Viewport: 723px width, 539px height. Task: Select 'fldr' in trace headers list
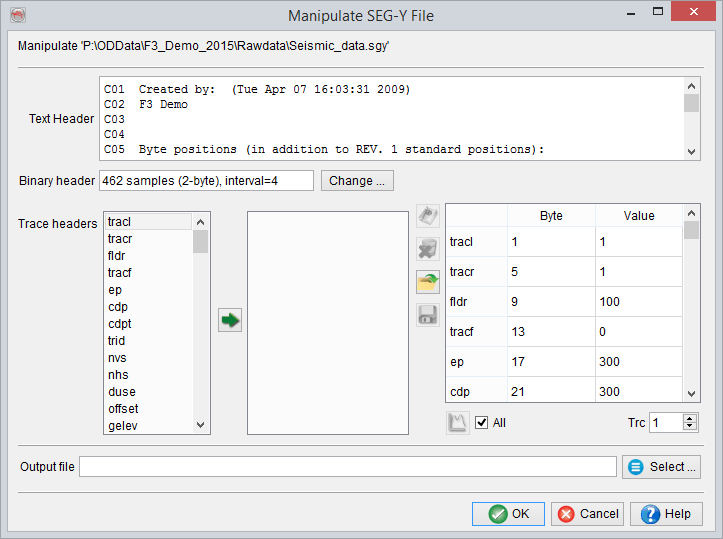pos(117,256)
